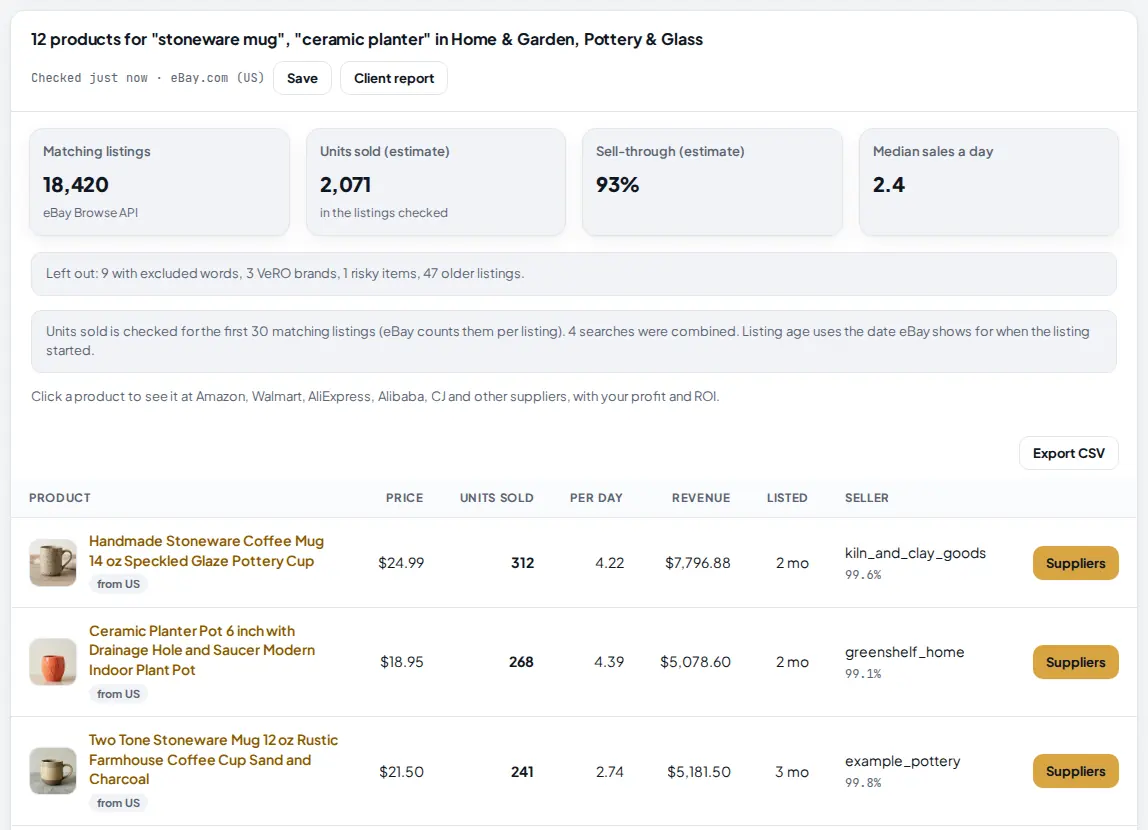Click revenue value $7,796.88

click(698, 563)
